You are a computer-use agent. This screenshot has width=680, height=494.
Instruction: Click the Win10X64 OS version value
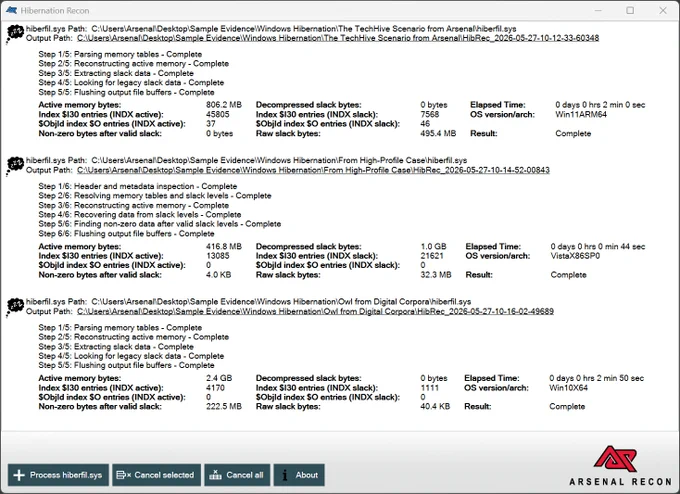tap(569, 388)
